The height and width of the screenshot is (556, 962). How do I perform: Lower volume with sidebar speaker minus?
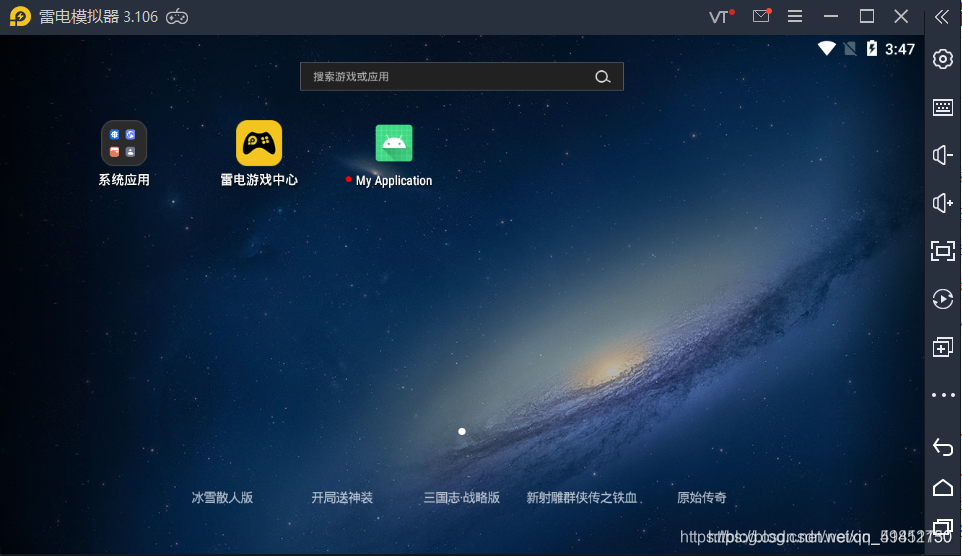coord(943,155)
